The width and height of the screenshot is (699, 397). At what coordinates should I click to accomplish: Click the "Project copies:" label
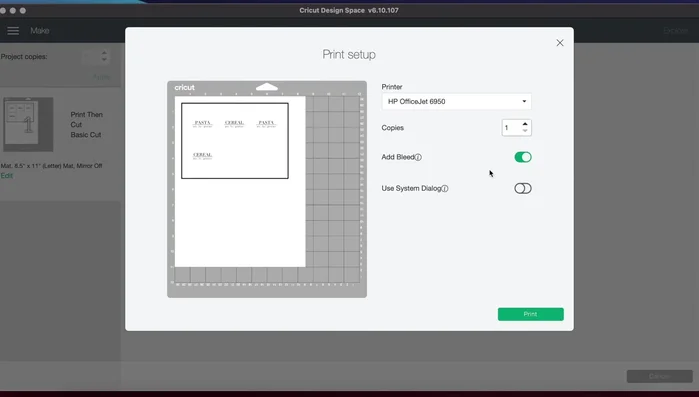coord(24,57)
